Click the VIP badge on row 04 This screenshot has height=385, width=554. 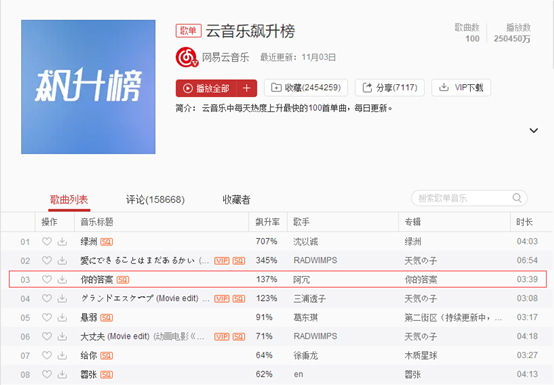[222, 299]
